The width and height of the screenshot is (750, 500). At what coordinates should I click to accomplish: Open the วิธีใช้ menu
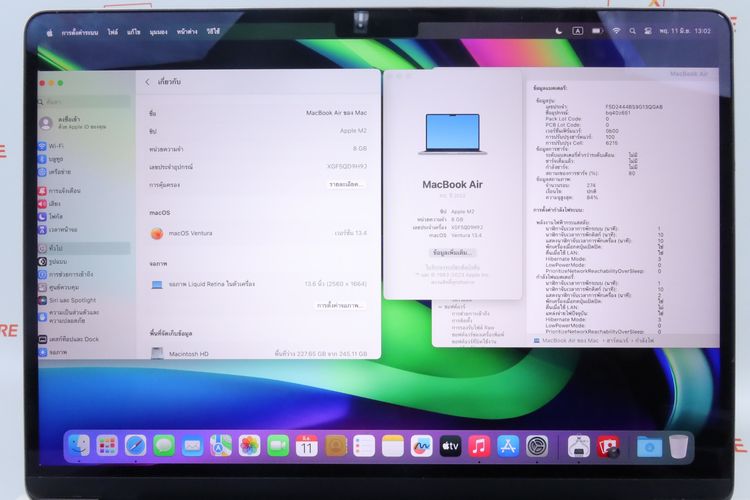click(213, 31)
